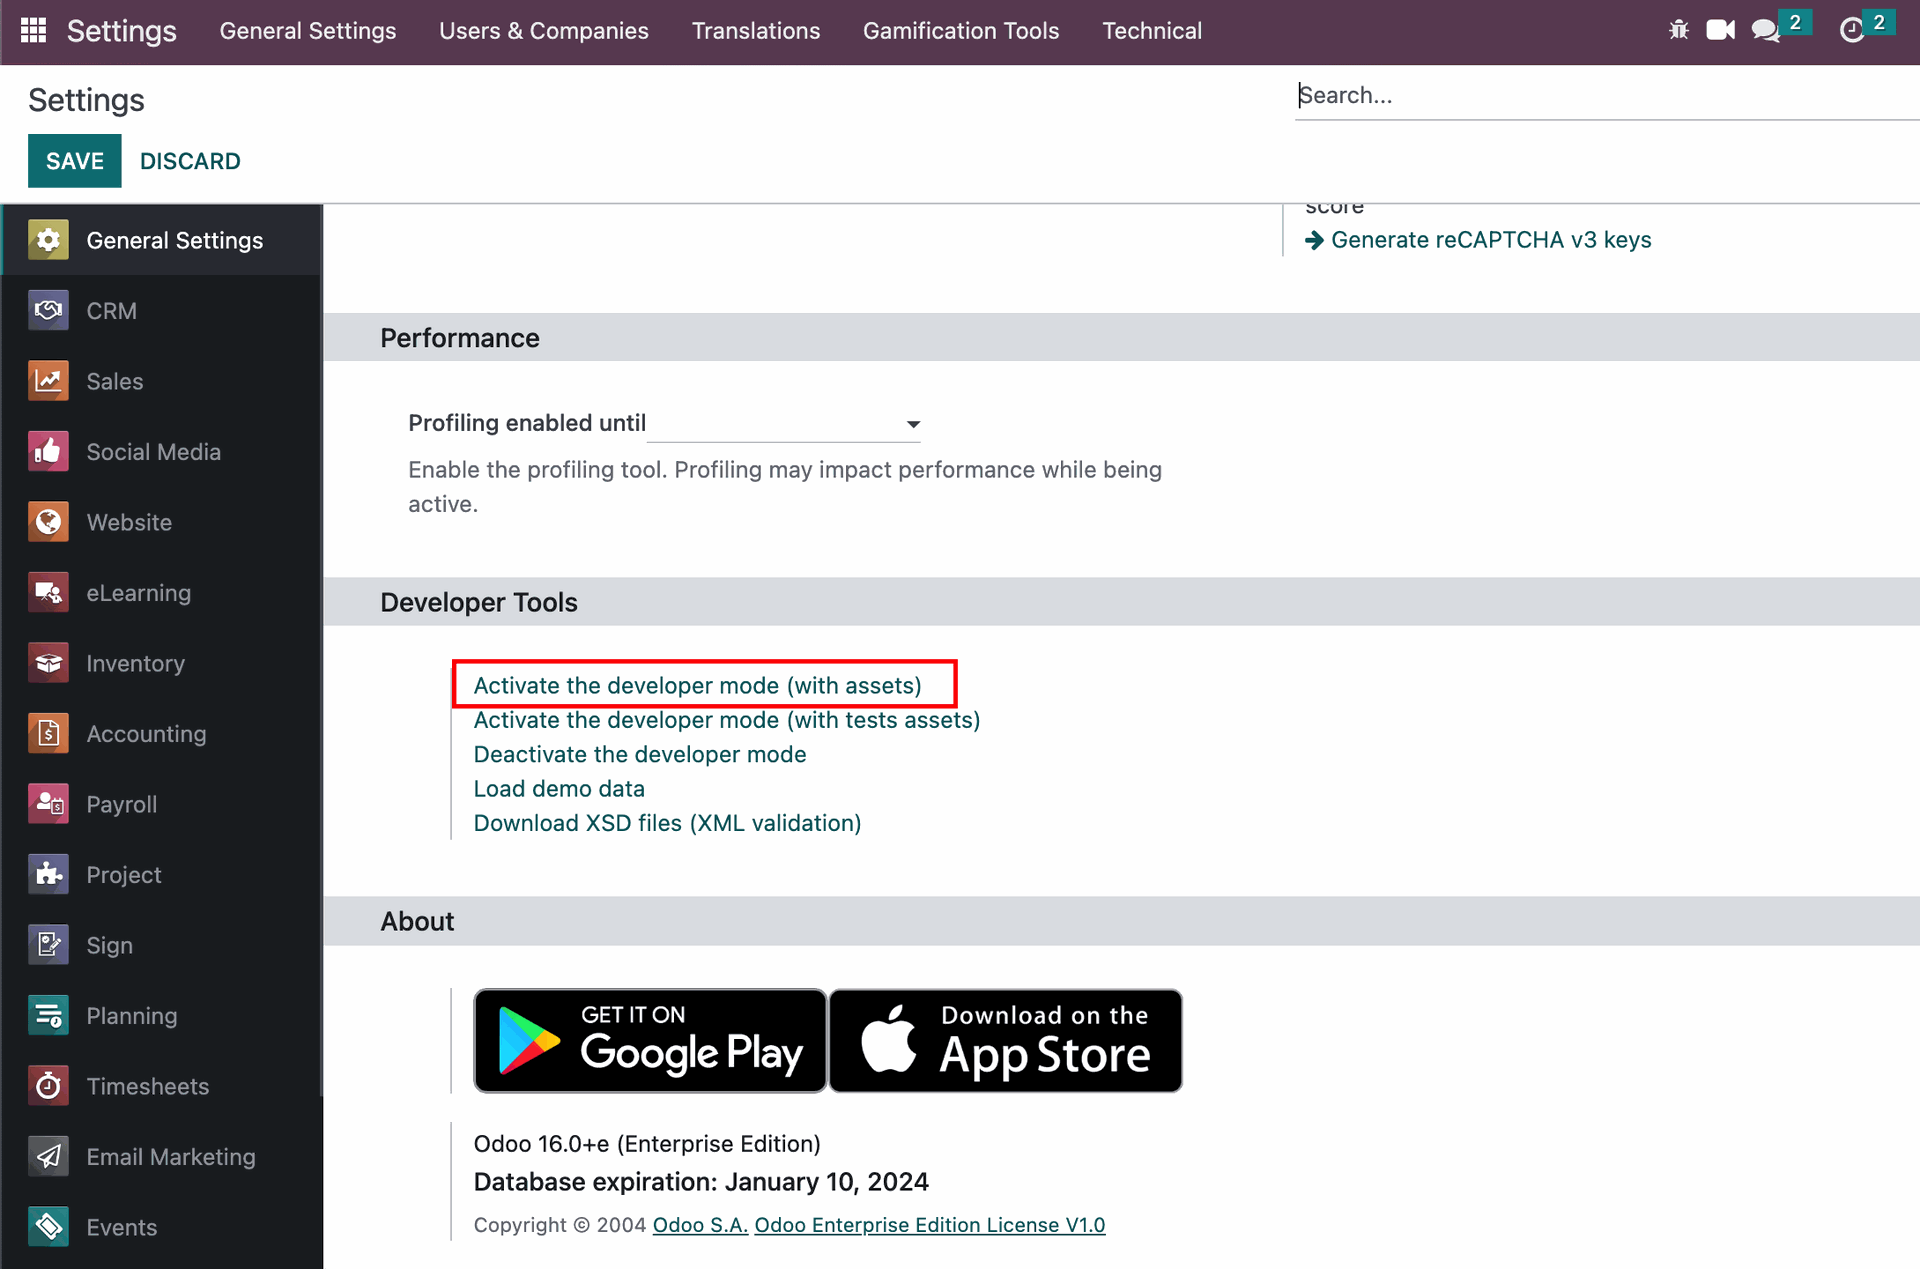Click the Events ticket icon

pyautogui.click(x=48, y=1227)
